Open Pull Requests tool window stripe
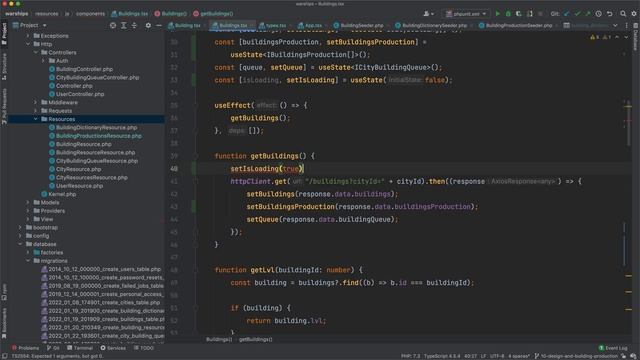 (4, 106)
